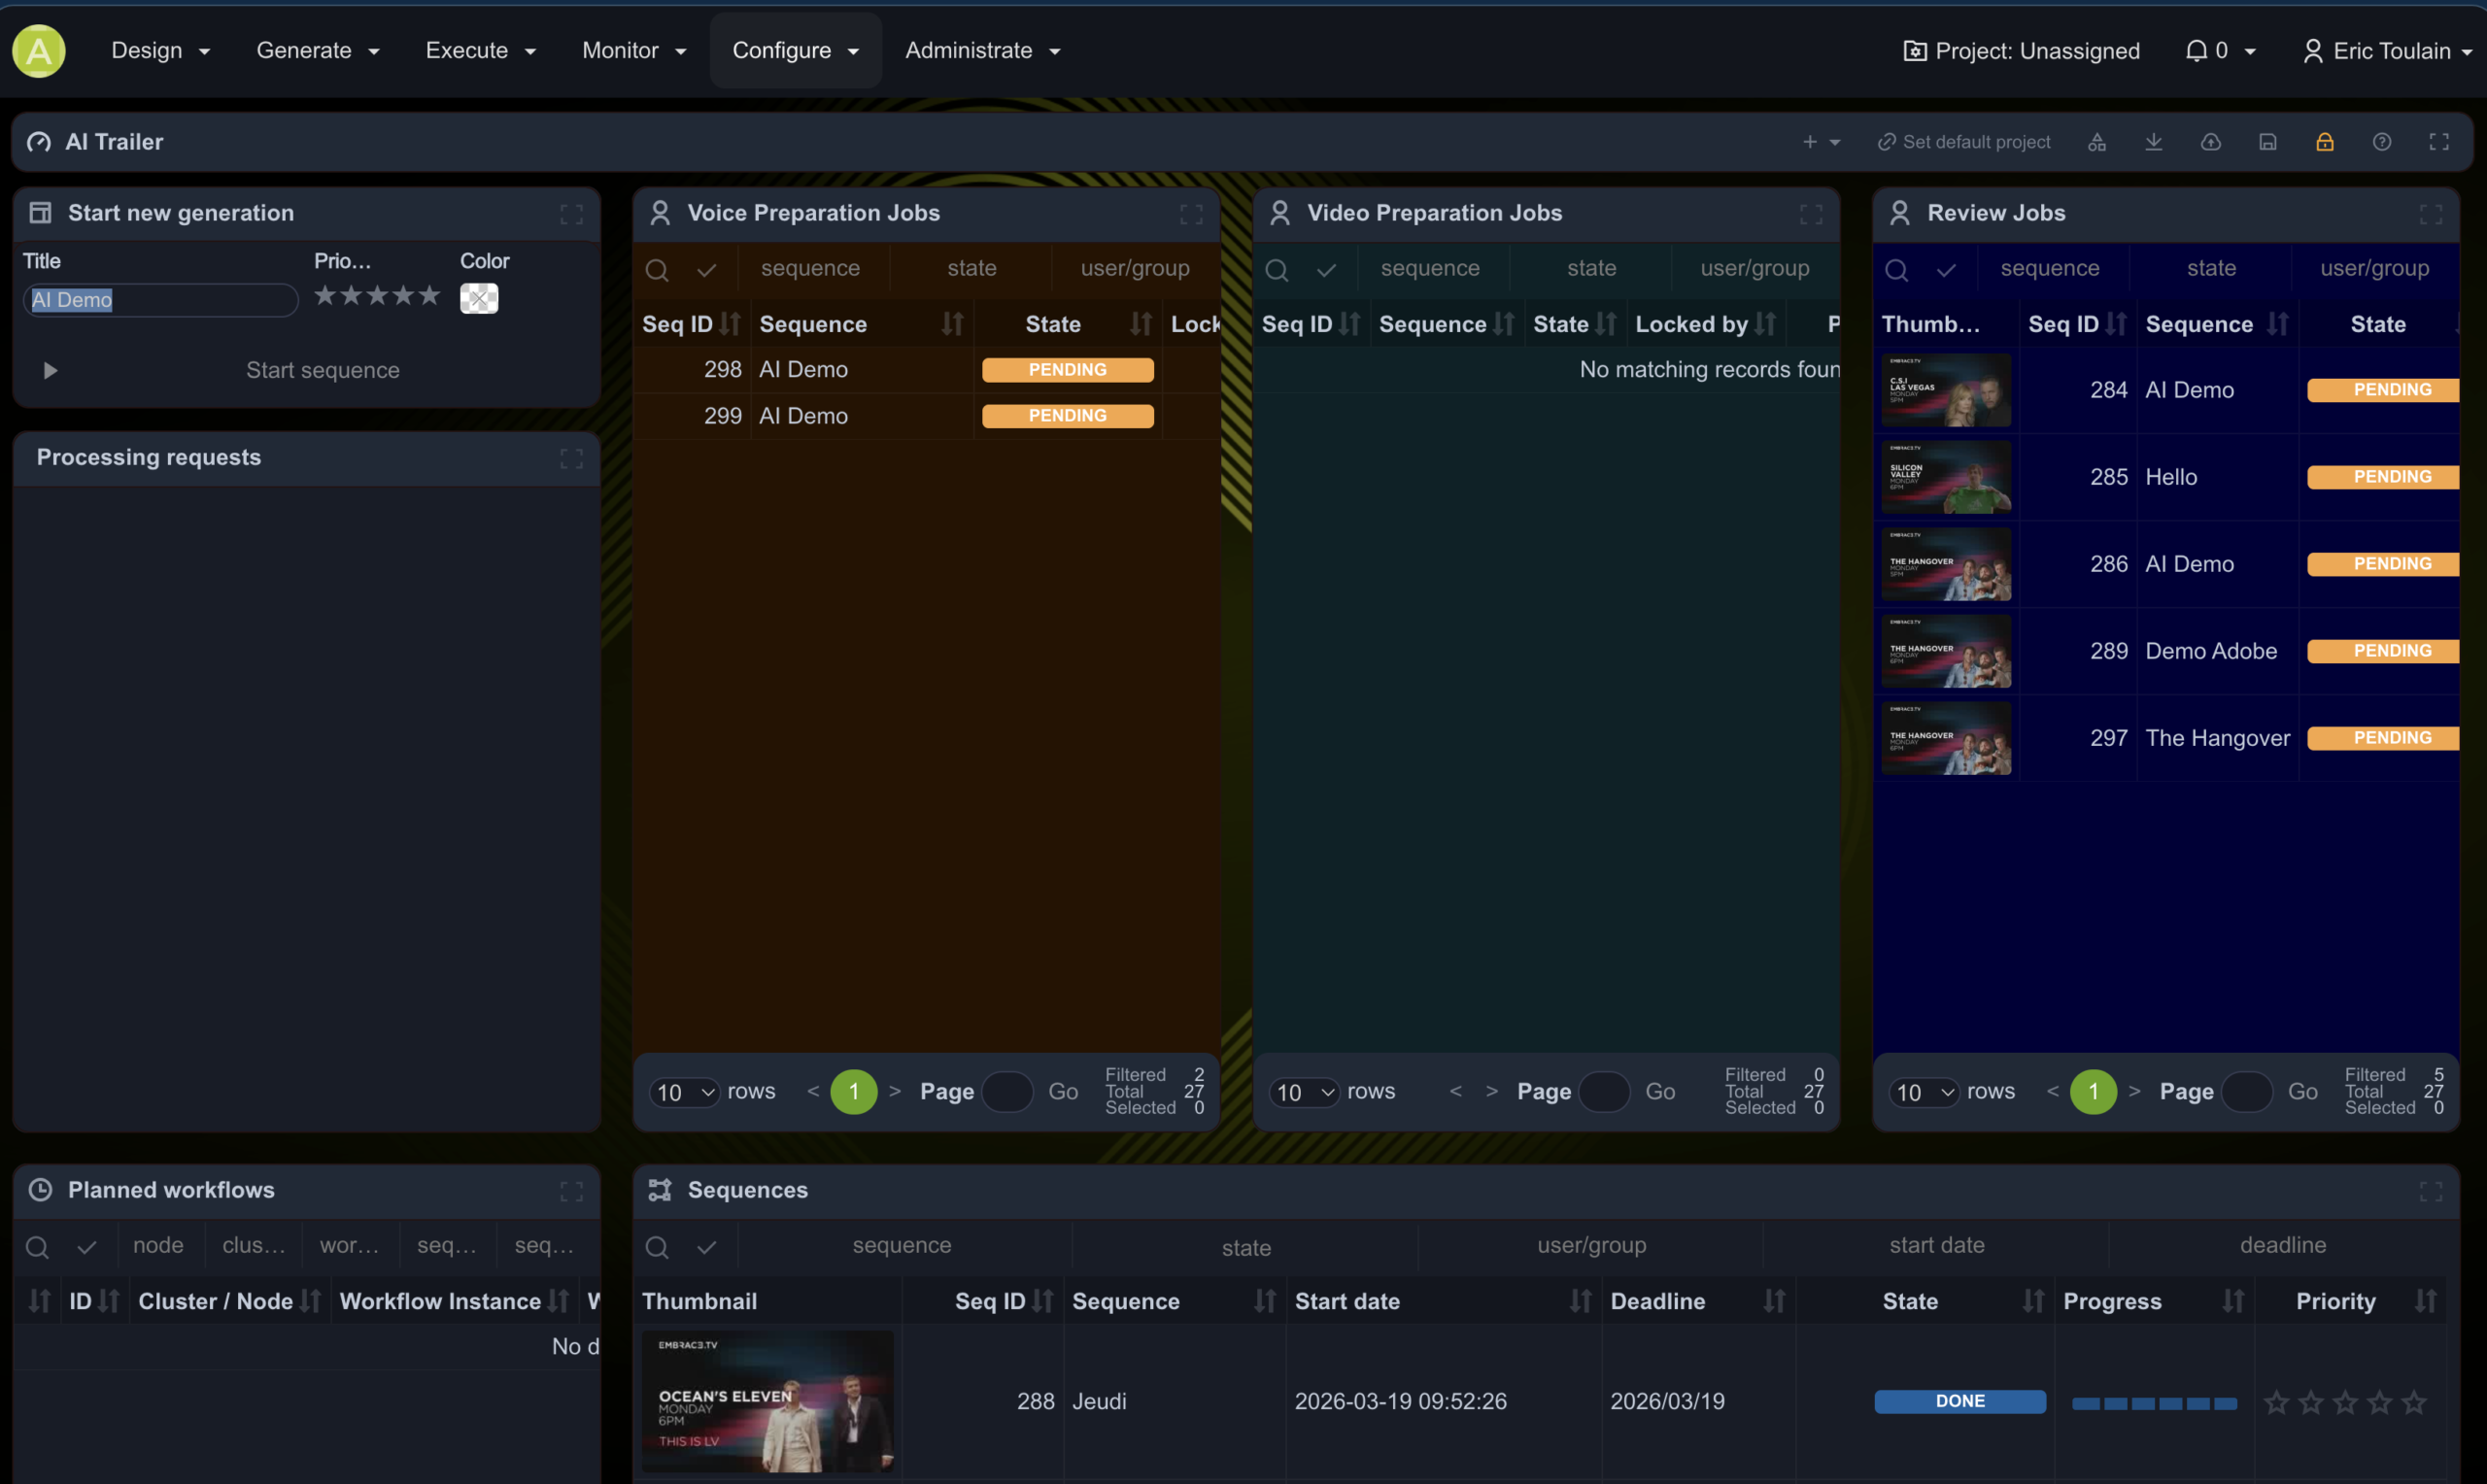This screenshot has width=2487, height=1484.
Task: Click the cloud upload icon
Action: 2211,142
